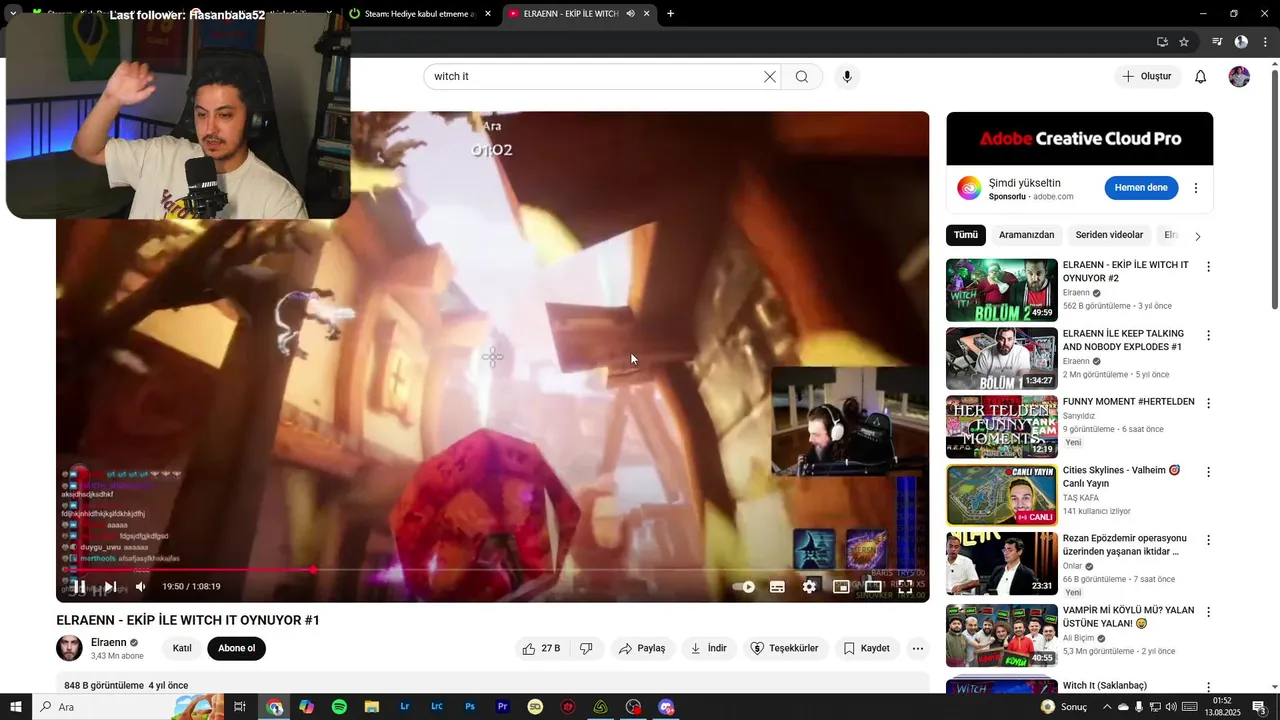
Task: Like the video (27 B)
Action: click(541, 648)
